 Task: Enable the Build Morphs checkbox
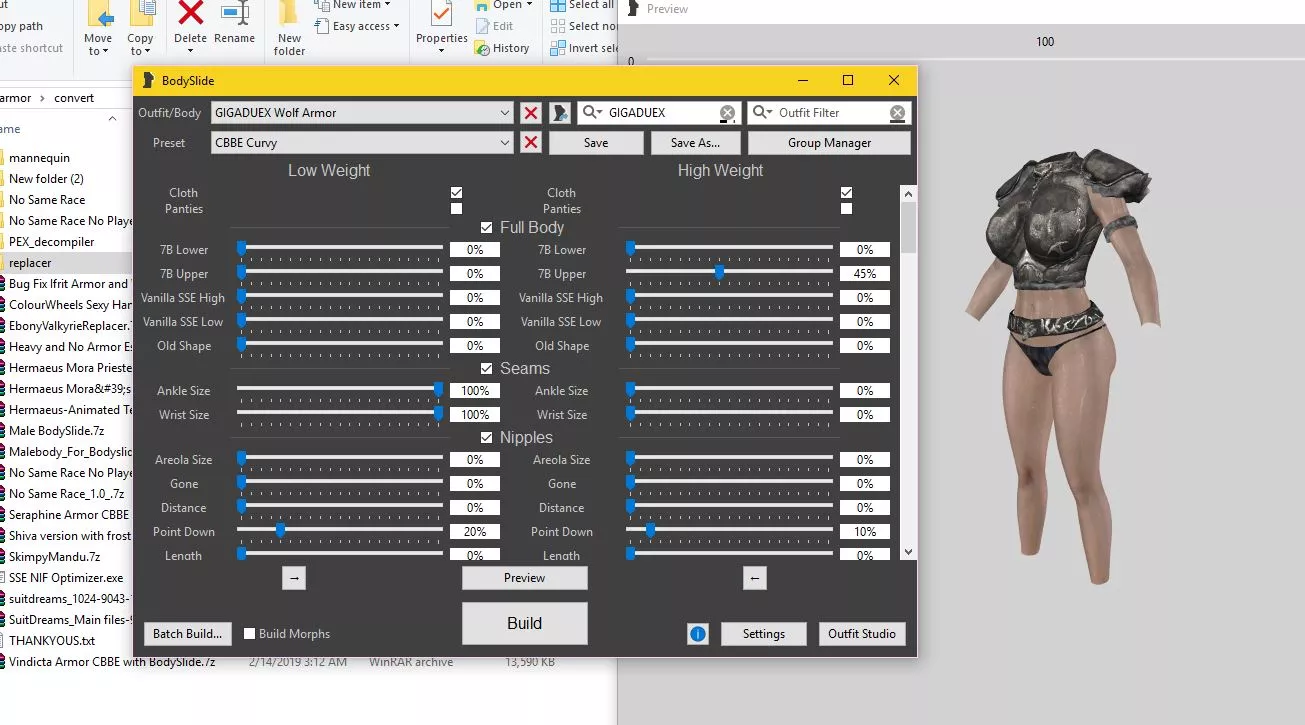click(x=250, y=634)
